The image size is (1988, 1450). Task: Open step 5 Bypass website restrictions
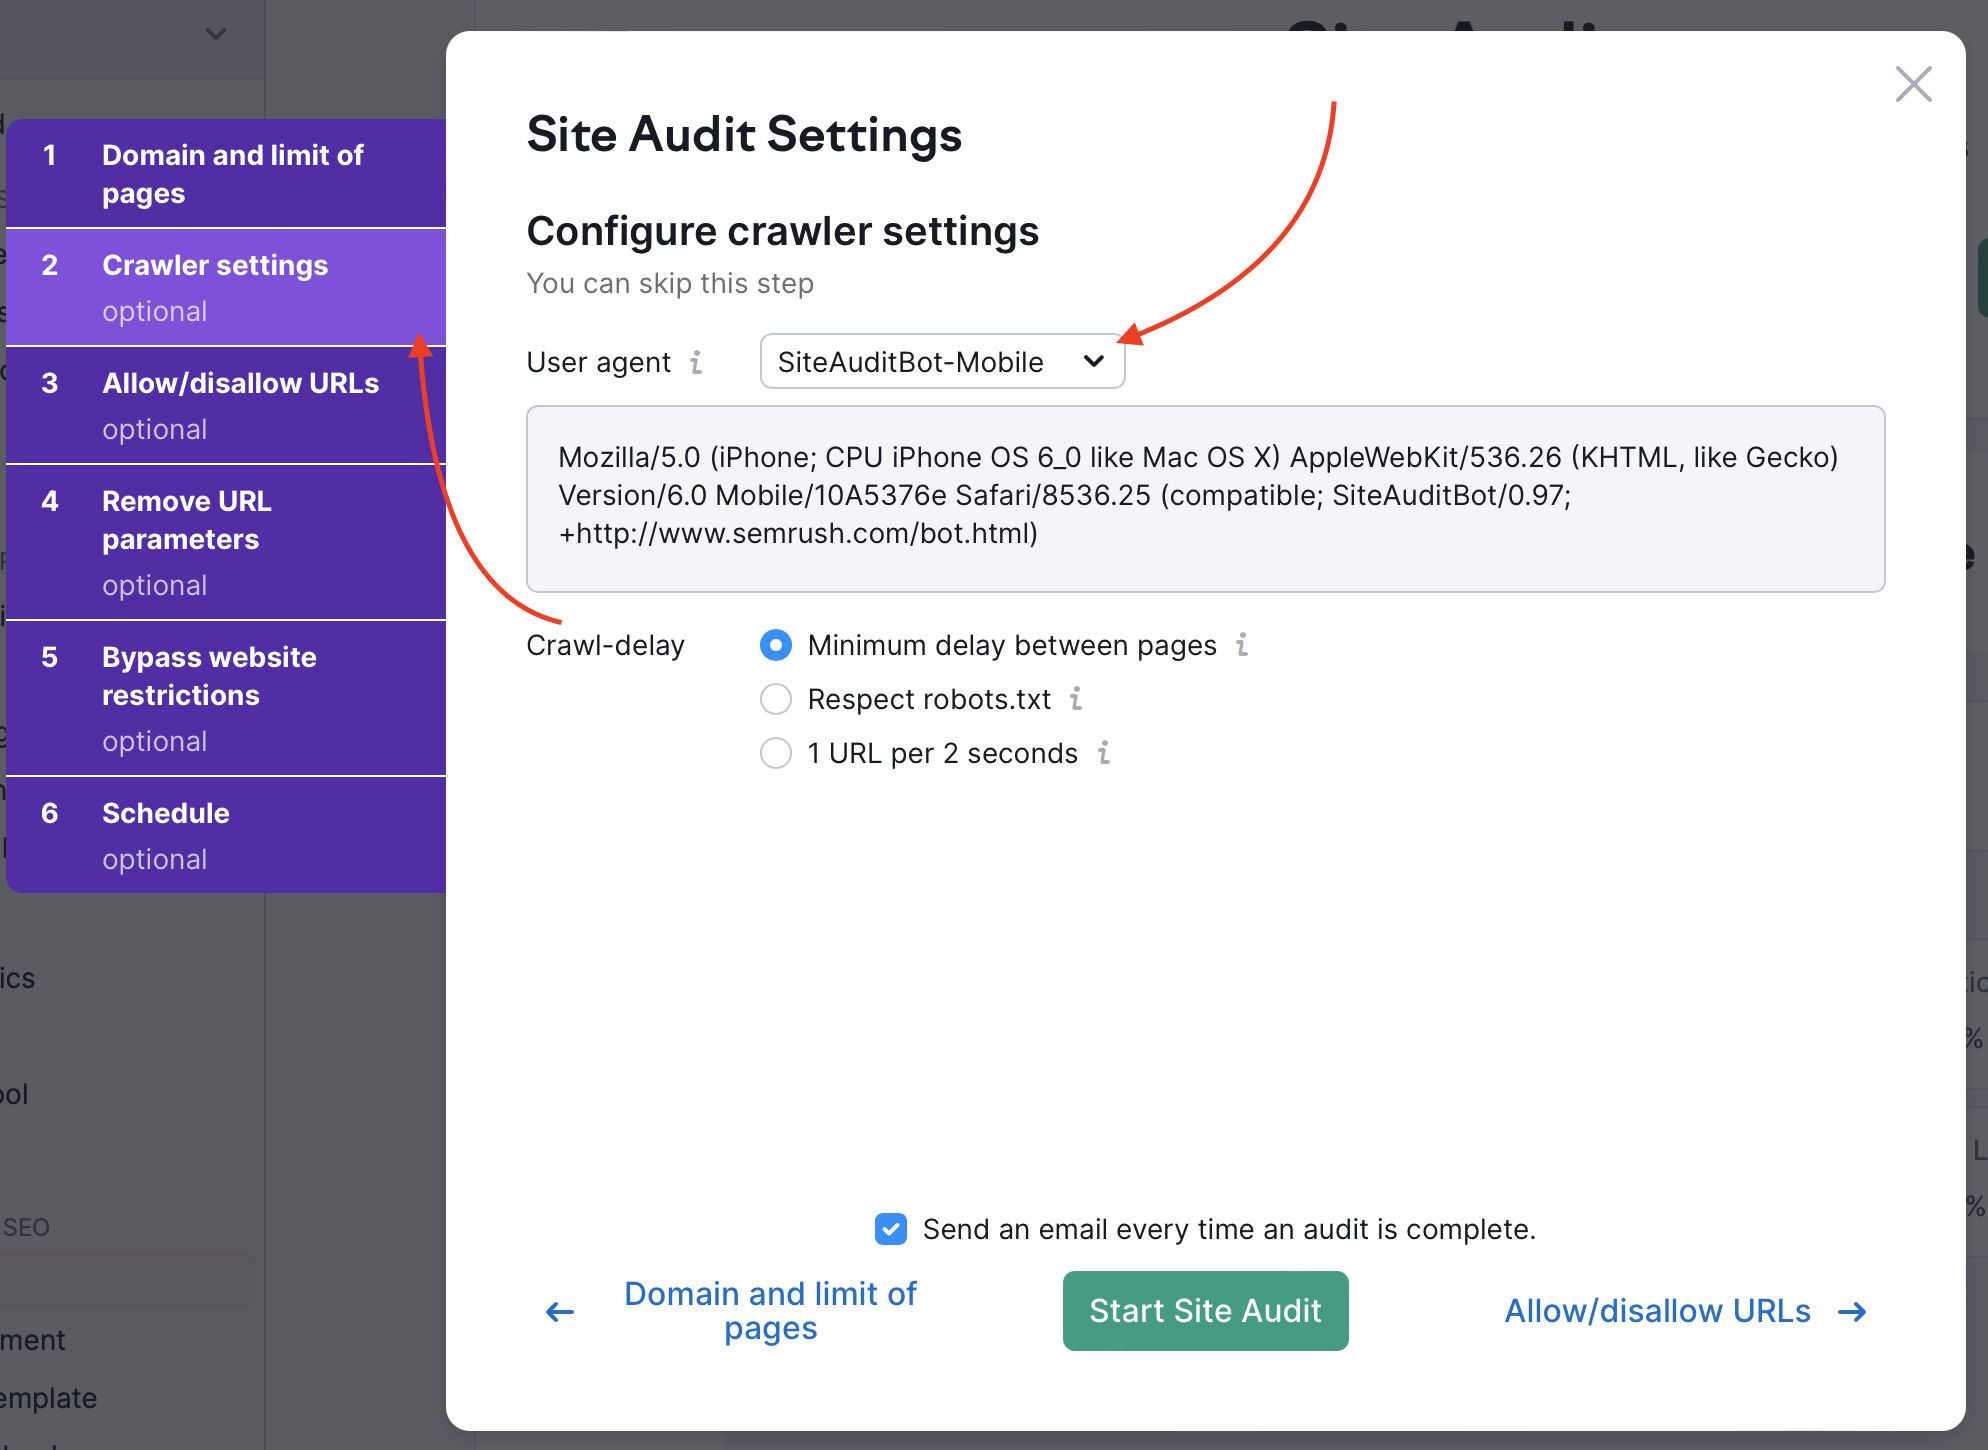pos(226,699)
